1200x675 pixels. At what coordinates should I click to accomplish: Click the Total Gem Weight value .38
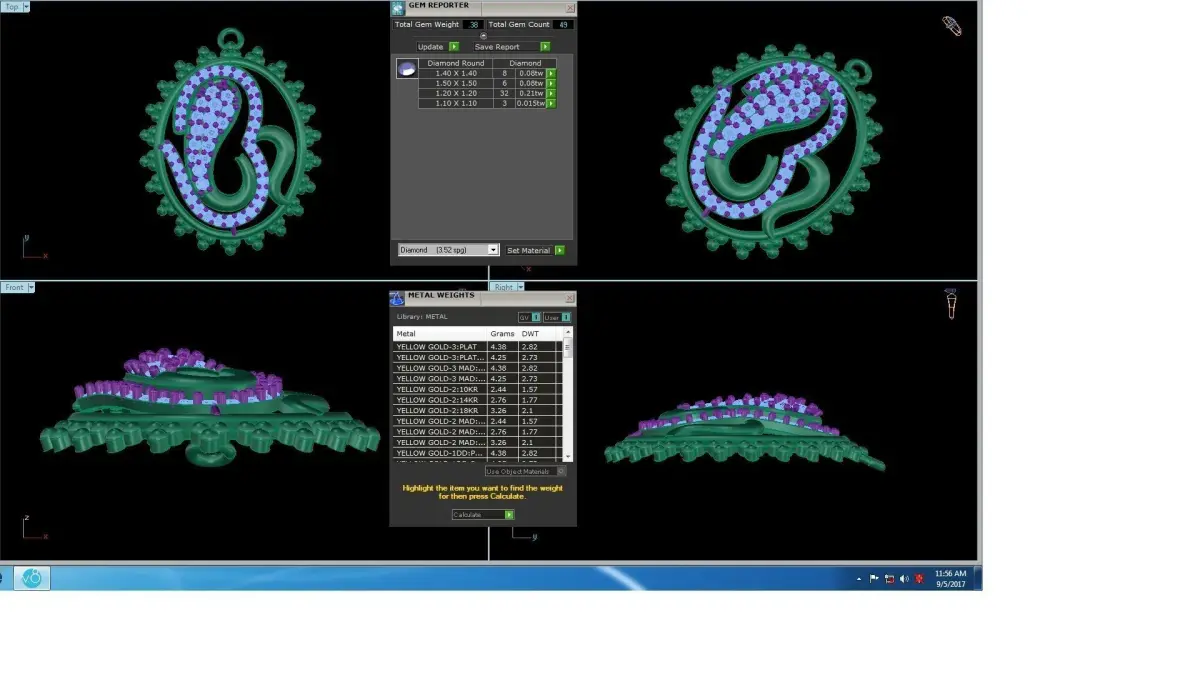[x=473, y=24]
